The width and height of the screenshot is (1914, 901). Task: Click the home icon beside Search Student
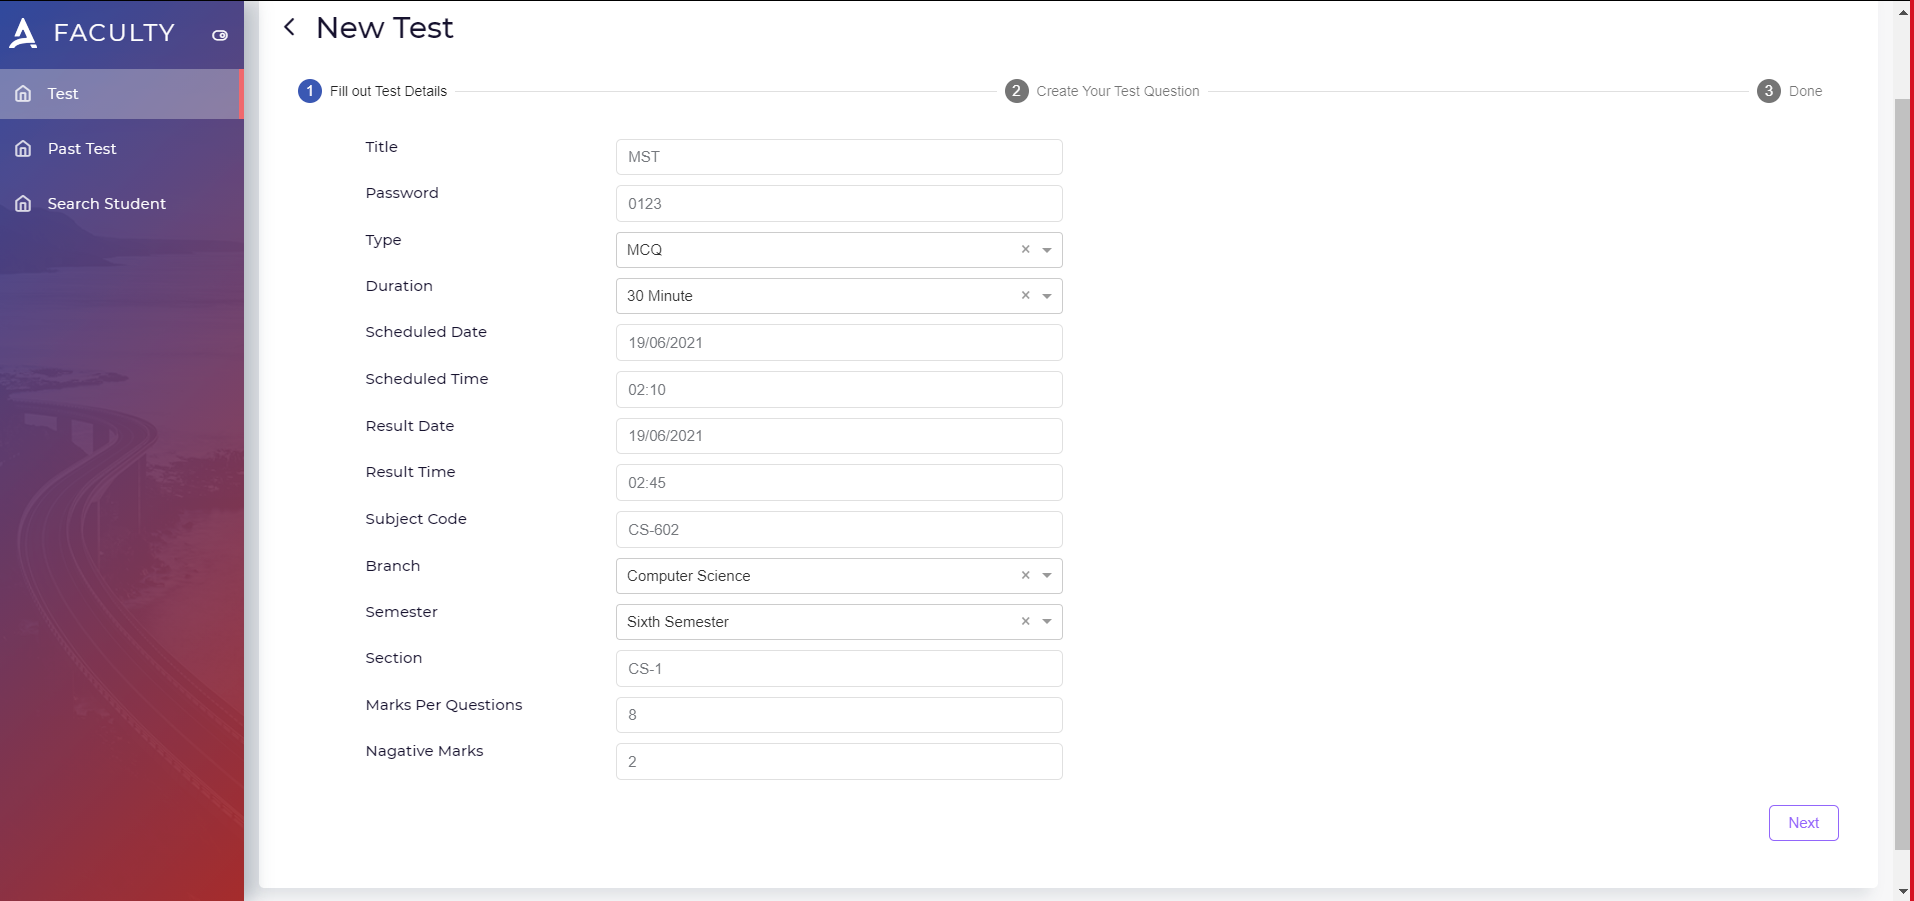pos(23,204)
